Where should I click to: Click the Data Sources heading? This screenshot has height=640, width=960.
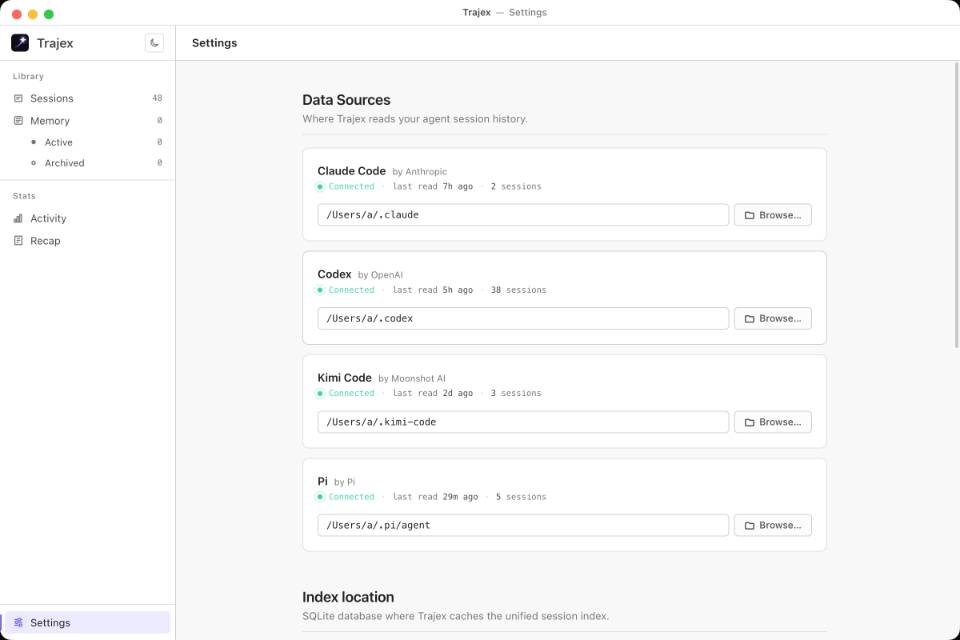(x=346, y=100)
